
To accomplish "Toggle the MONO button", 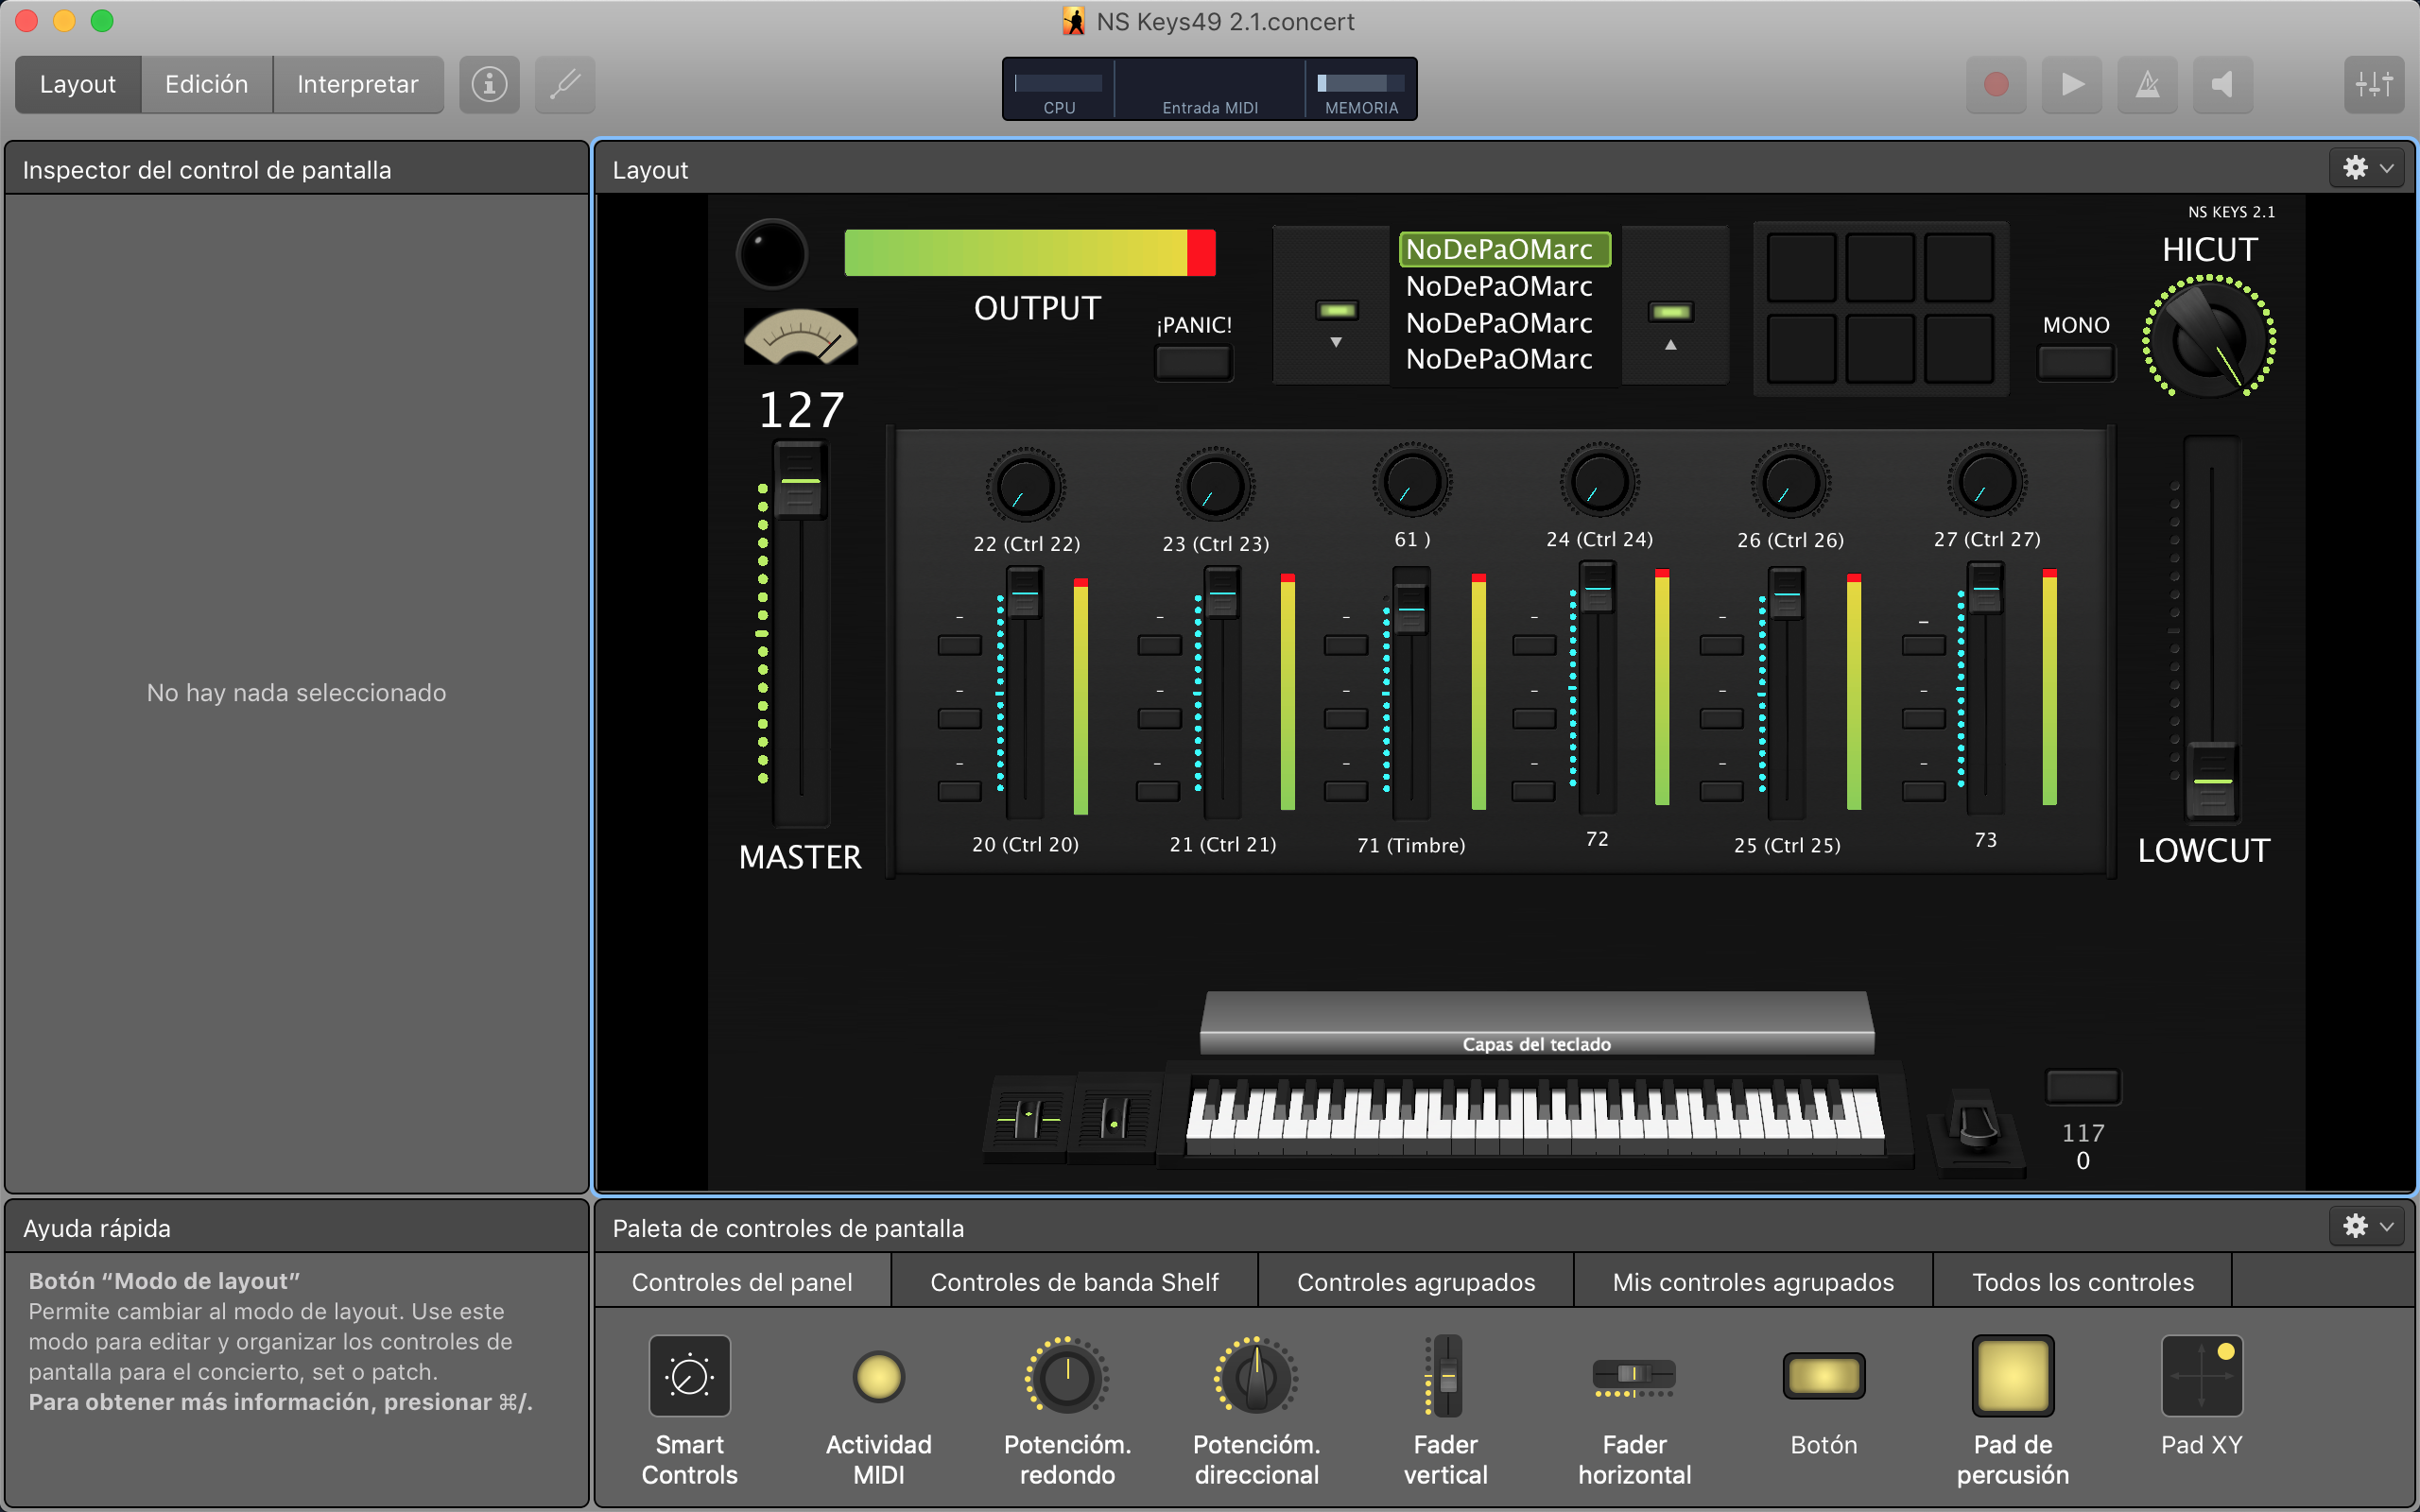I will coord(2076,361).
